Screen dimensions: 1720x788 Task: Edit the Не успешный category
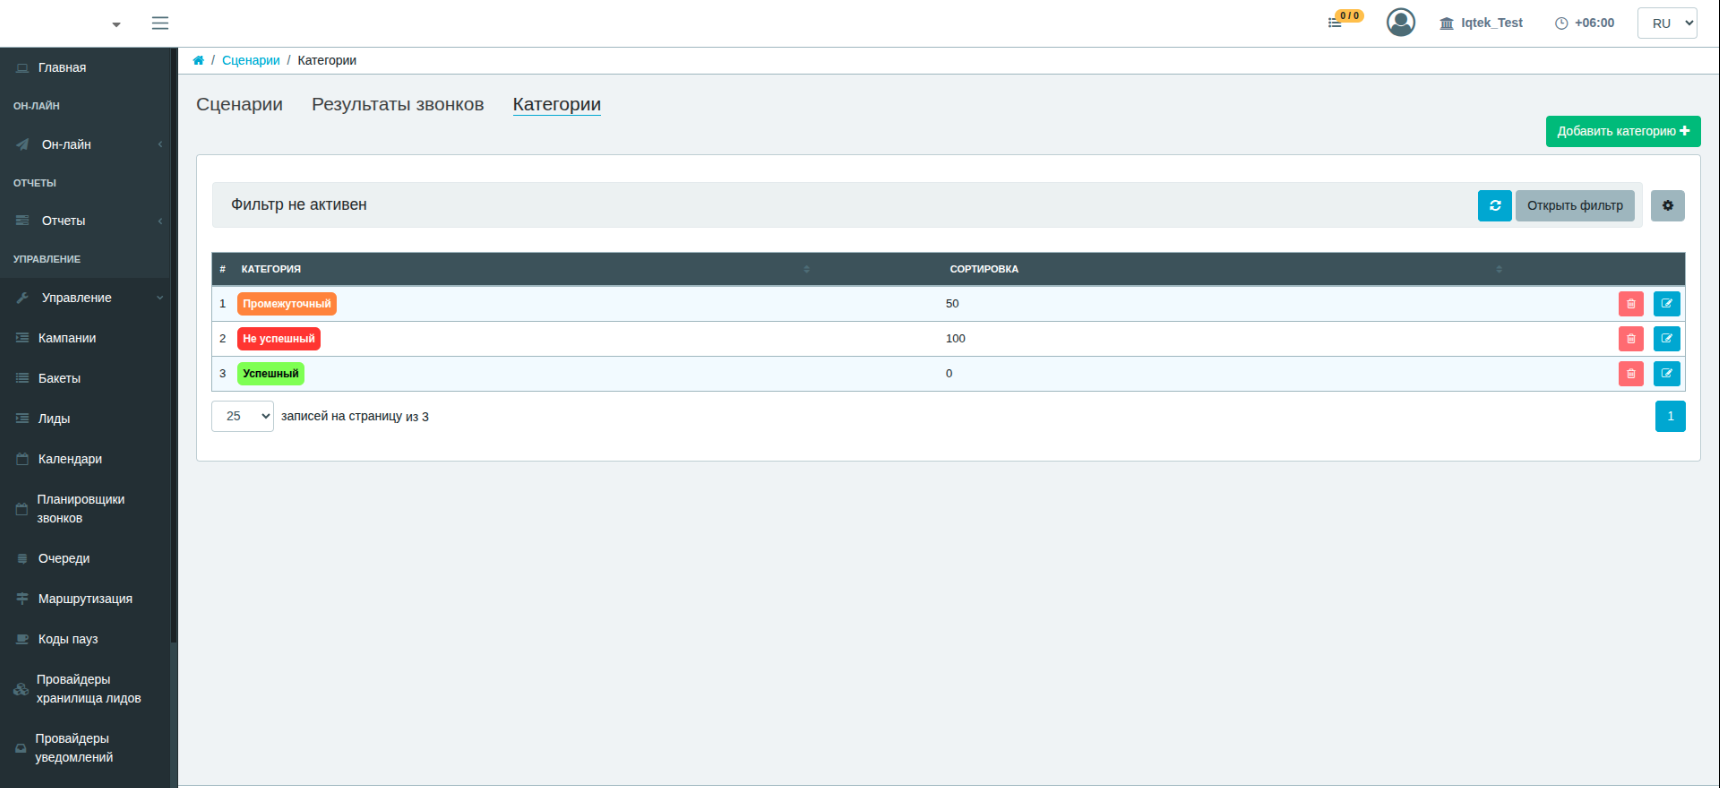coord(1667,339)
